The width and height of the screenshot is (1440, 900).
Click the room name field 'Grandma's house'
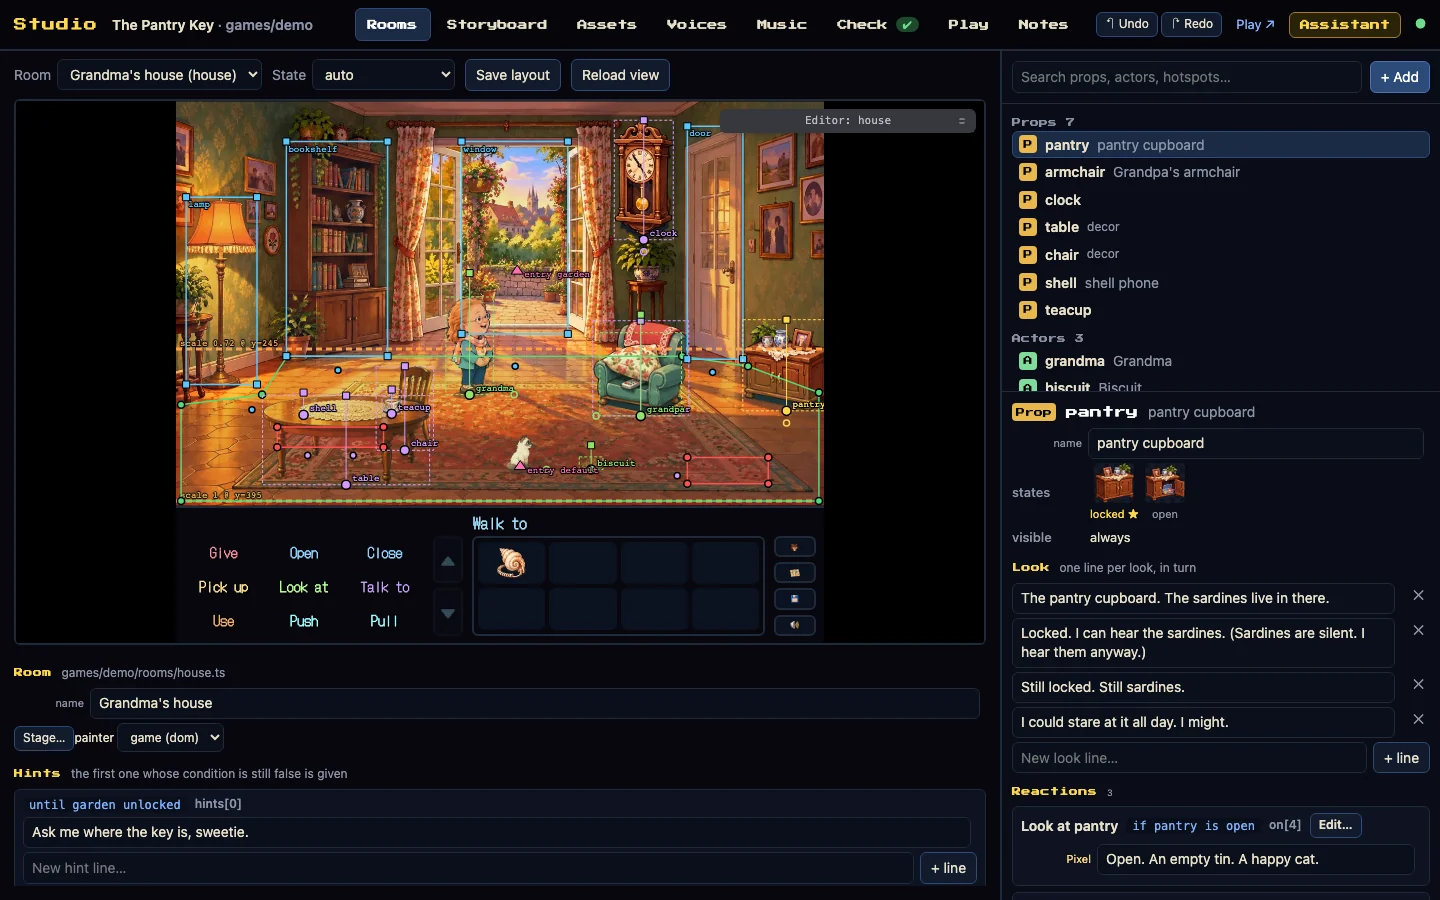[x=534, y=703]
